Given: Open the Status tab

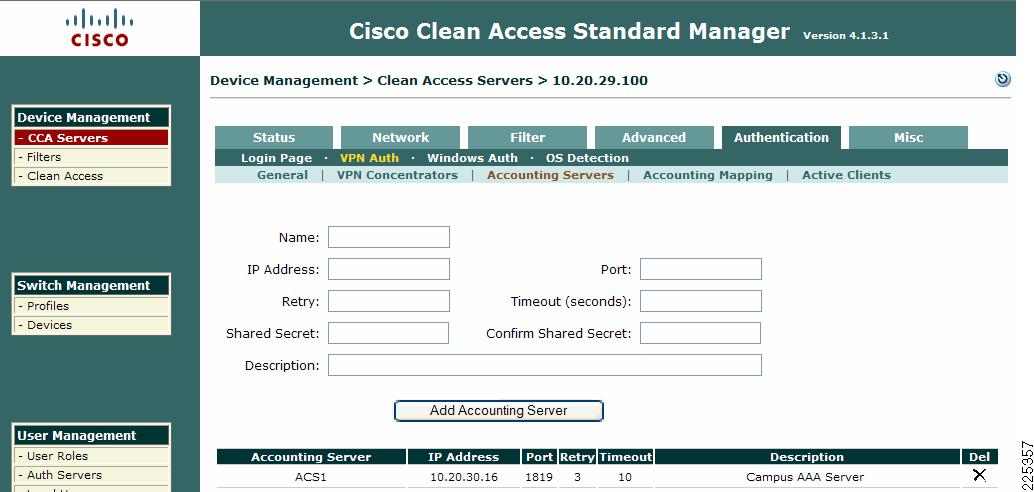Looking at the screenshot, I should 274,137.
